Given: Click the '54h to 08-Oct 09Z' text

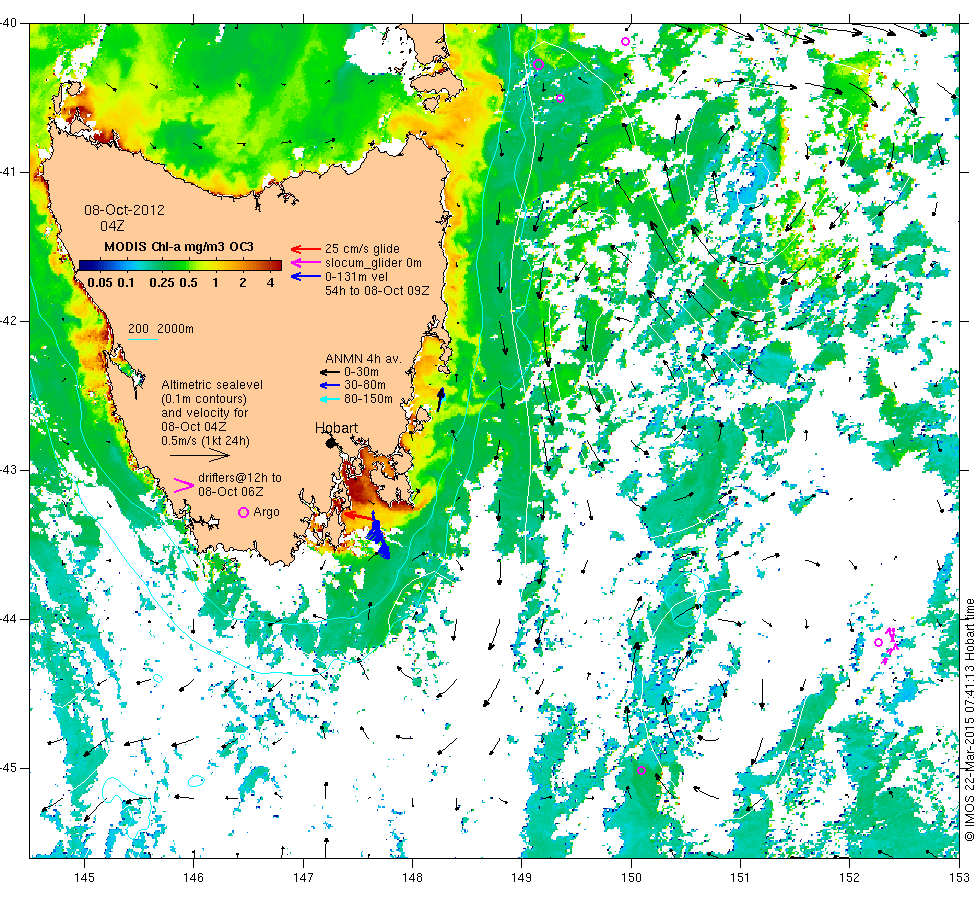Looking at the screenshot, I should (377, 291).
